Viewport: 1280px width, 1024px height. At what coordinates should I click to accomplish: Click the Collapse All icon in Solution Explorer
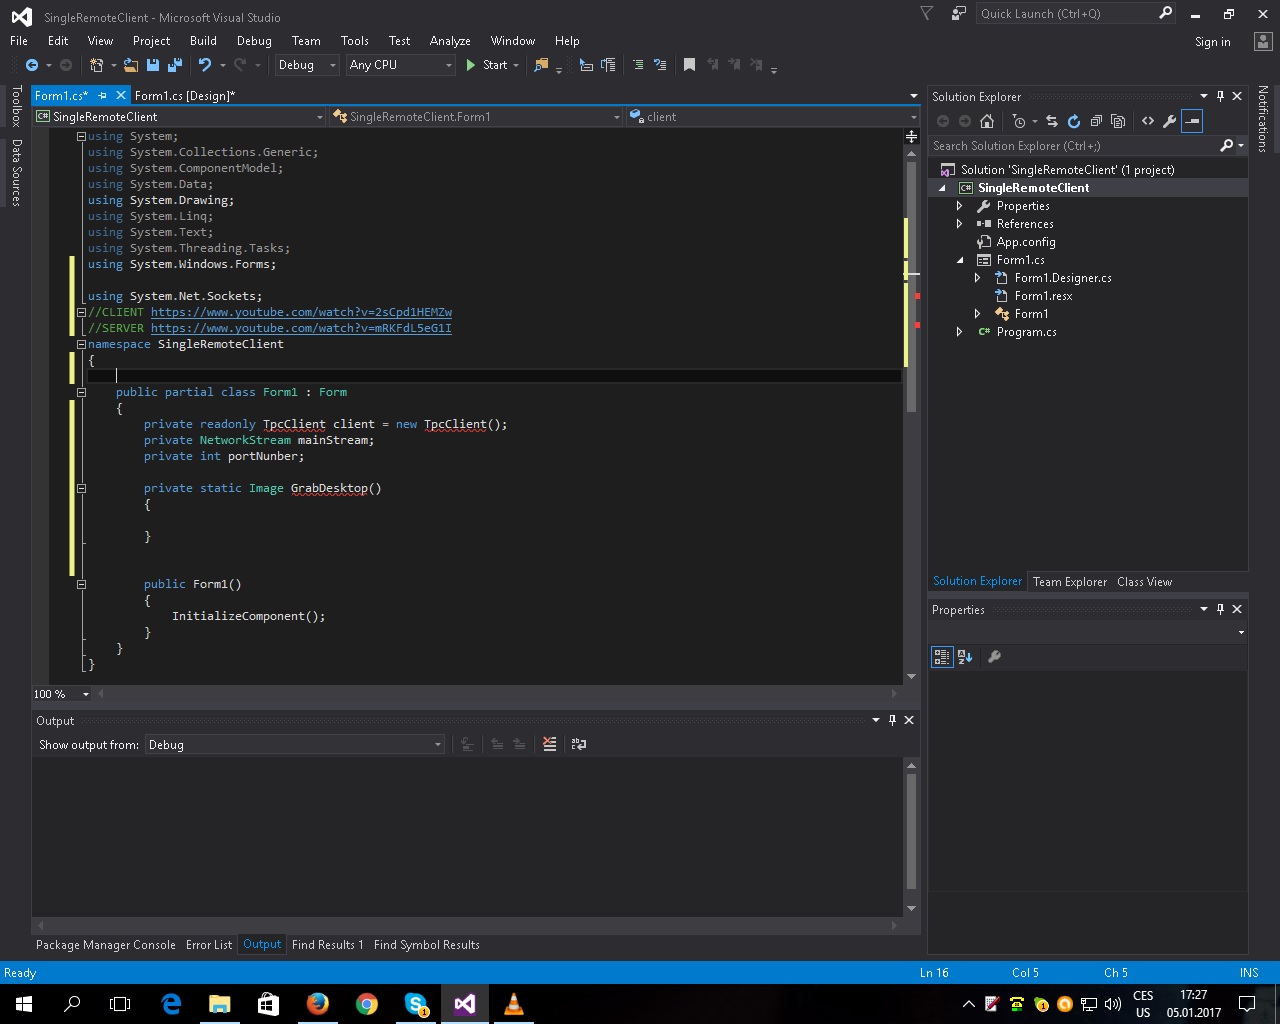coord(1096,121)
